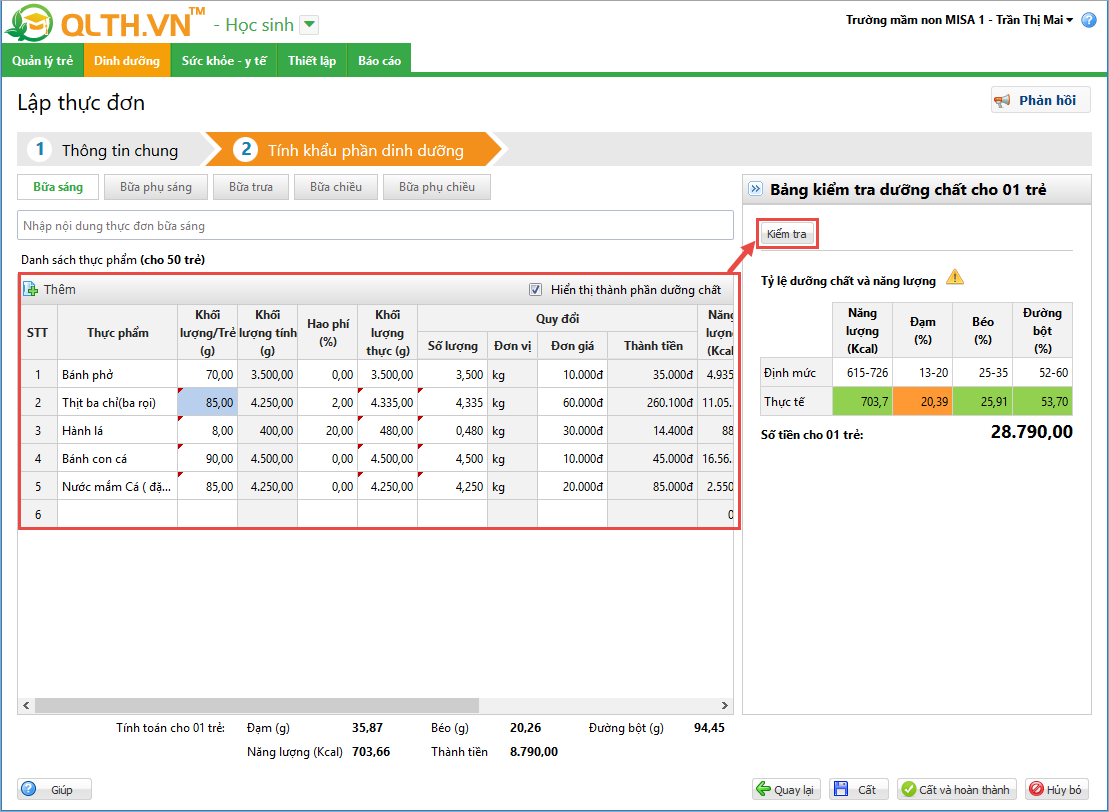The height and width of the screenshot is (812, 1109).
Task: Click the breakfast menu content input field
Action: coord(375,226)
